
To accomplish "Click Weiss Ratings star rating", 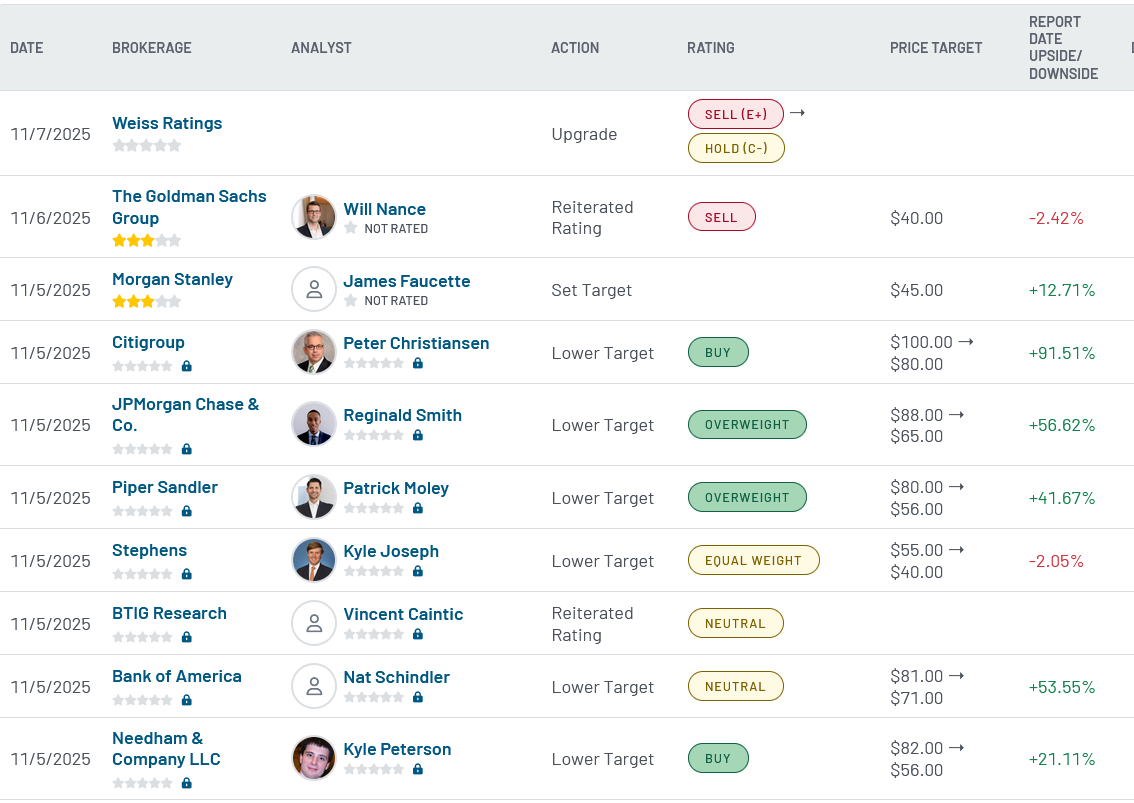I will tap(147, 145).
